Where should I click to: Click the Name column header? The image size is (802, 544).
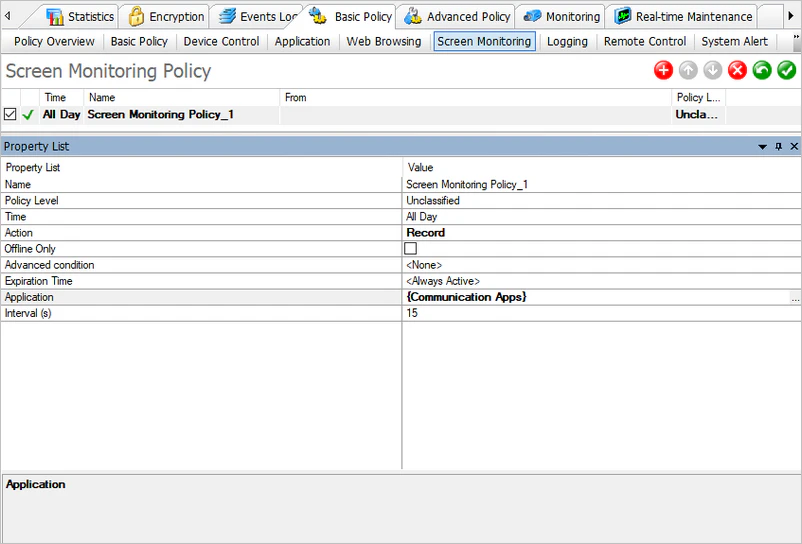pos(182,98)
